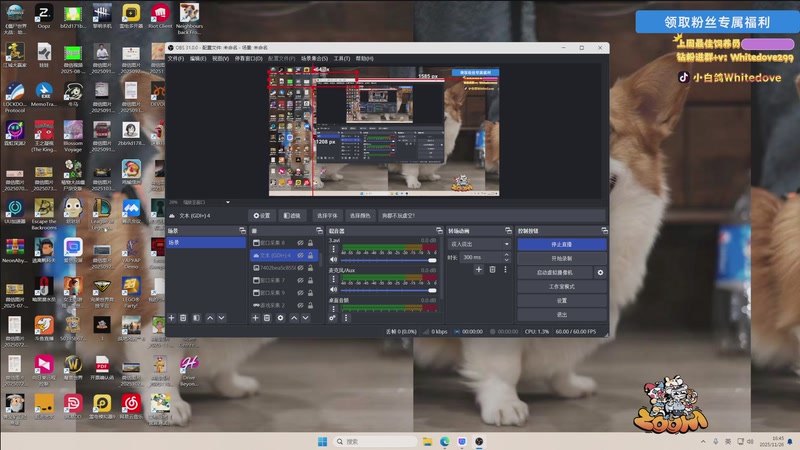Enable studio mode button

click(562, 287)
